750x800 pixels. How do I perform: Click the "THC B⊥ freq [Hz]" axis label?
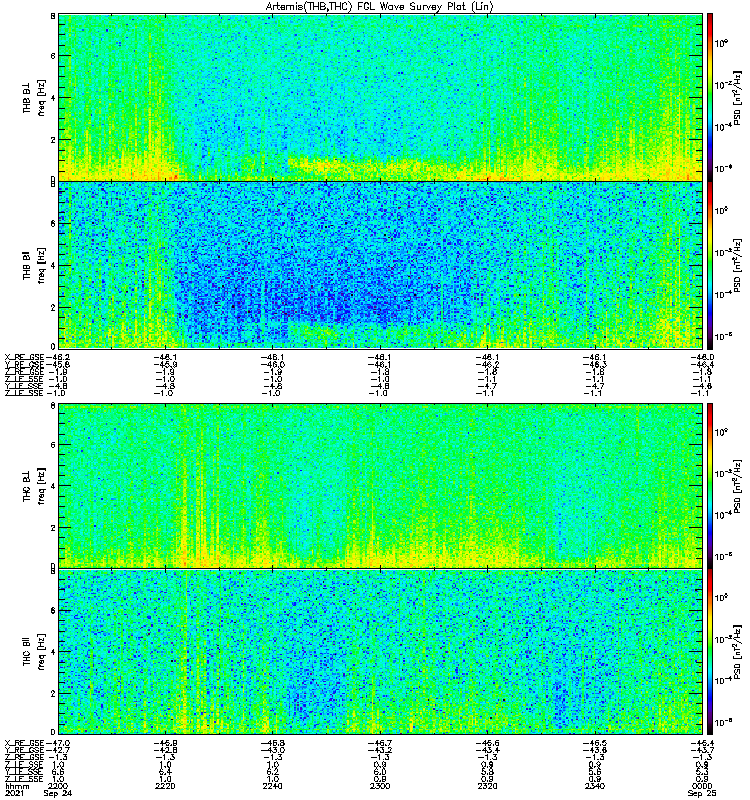click(34, 486)
